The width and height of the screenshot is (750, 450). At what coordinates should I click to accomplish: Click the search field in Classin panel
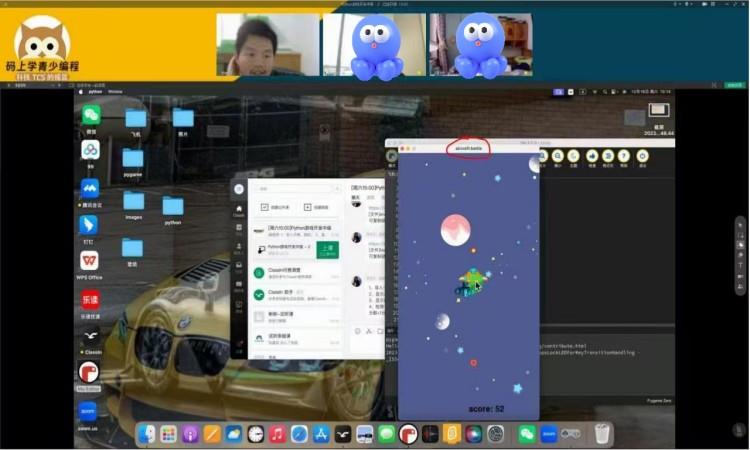[295, 188]
